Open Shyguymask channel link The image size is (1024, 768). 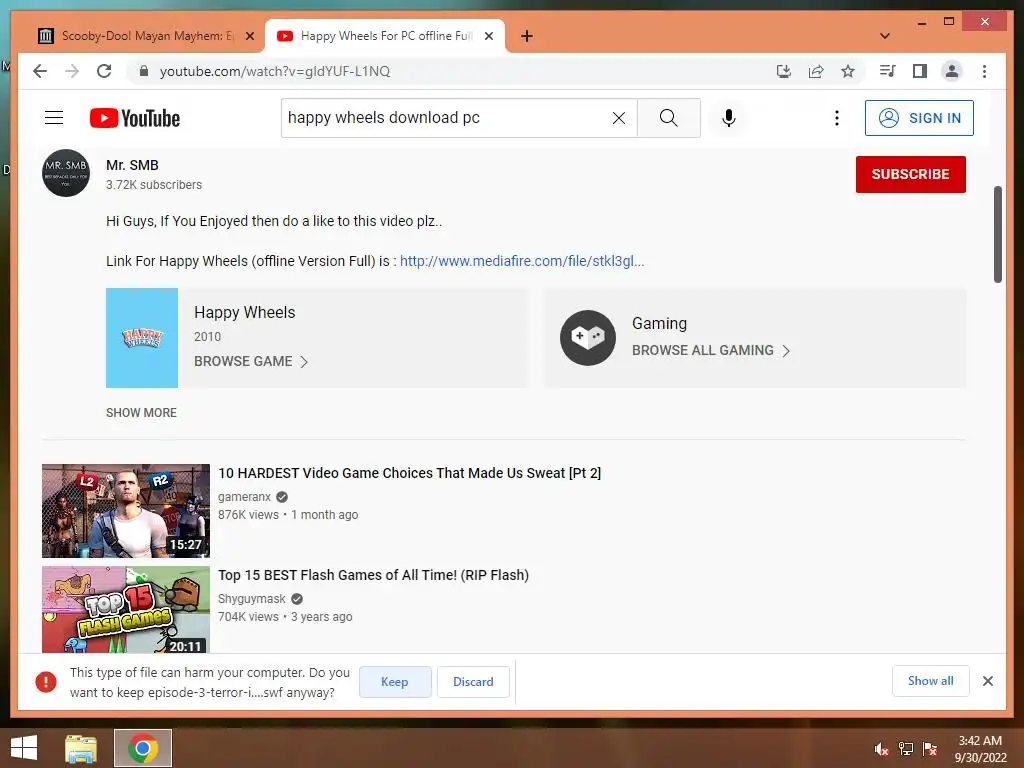click(x=251, y=599)
